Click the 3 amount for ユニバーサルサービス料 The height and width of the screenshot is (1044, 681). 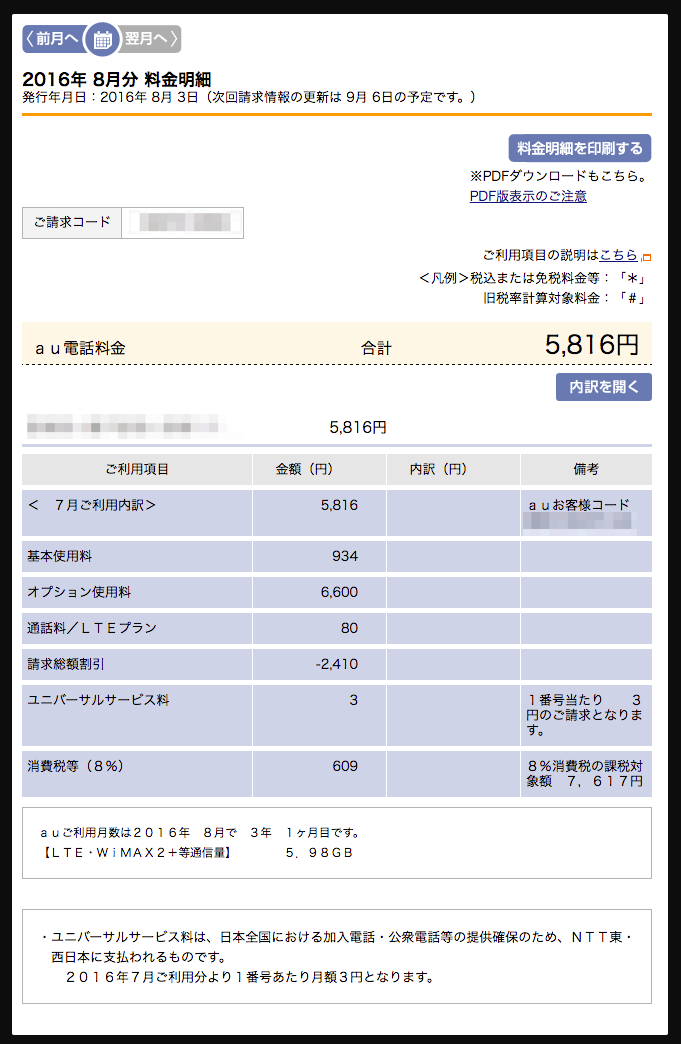[x=353, y=700]
